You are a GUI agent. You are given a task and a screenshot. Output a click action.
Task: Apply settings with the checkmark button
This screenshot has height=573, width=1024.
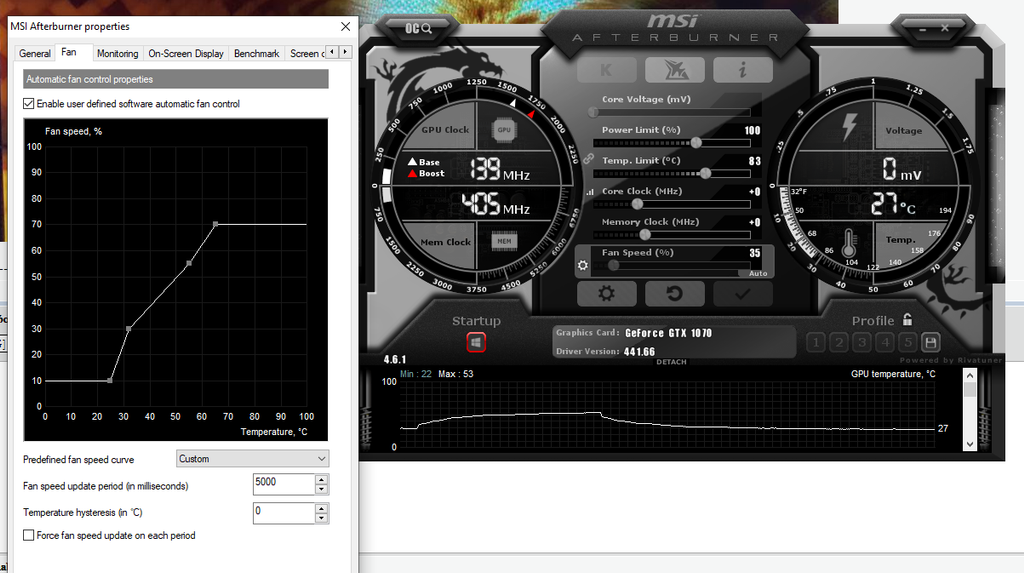741,294
